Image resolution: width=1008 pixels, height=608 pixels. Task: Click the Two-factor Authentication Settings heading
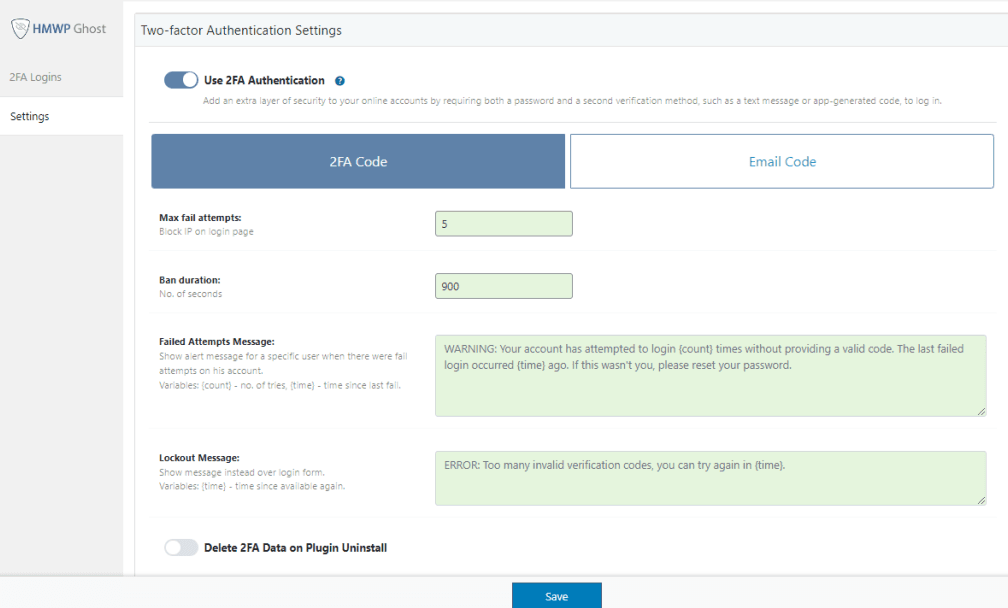[241, 30]
